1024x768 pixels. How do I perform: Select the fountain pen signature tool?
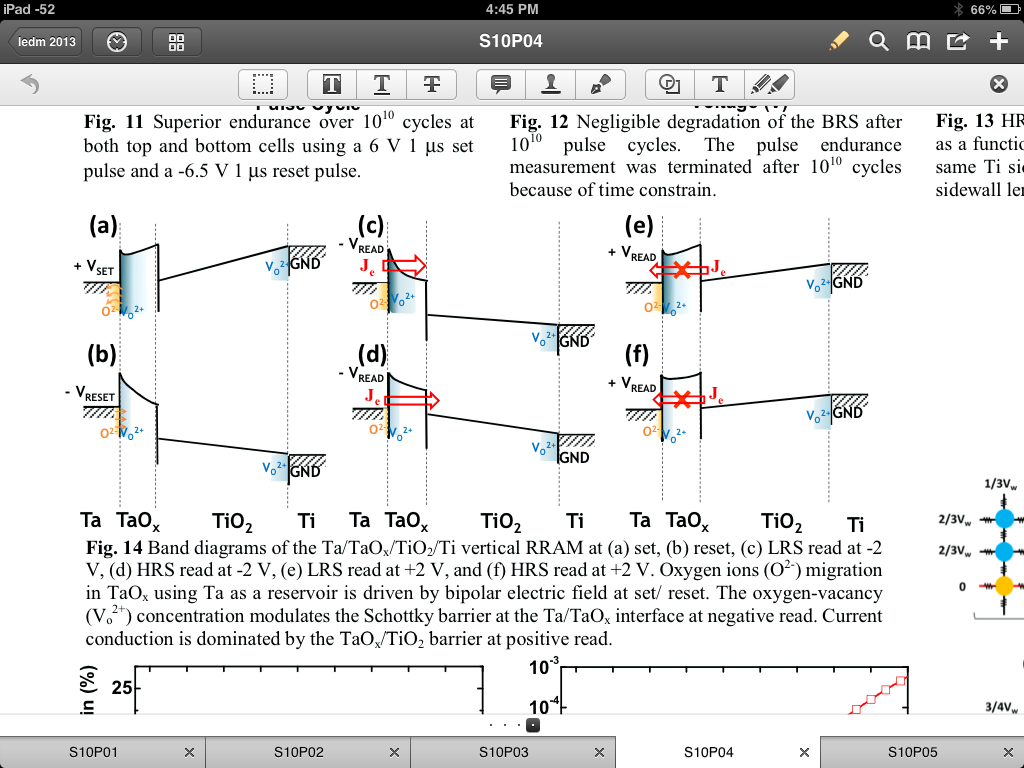tap(600, 85)
